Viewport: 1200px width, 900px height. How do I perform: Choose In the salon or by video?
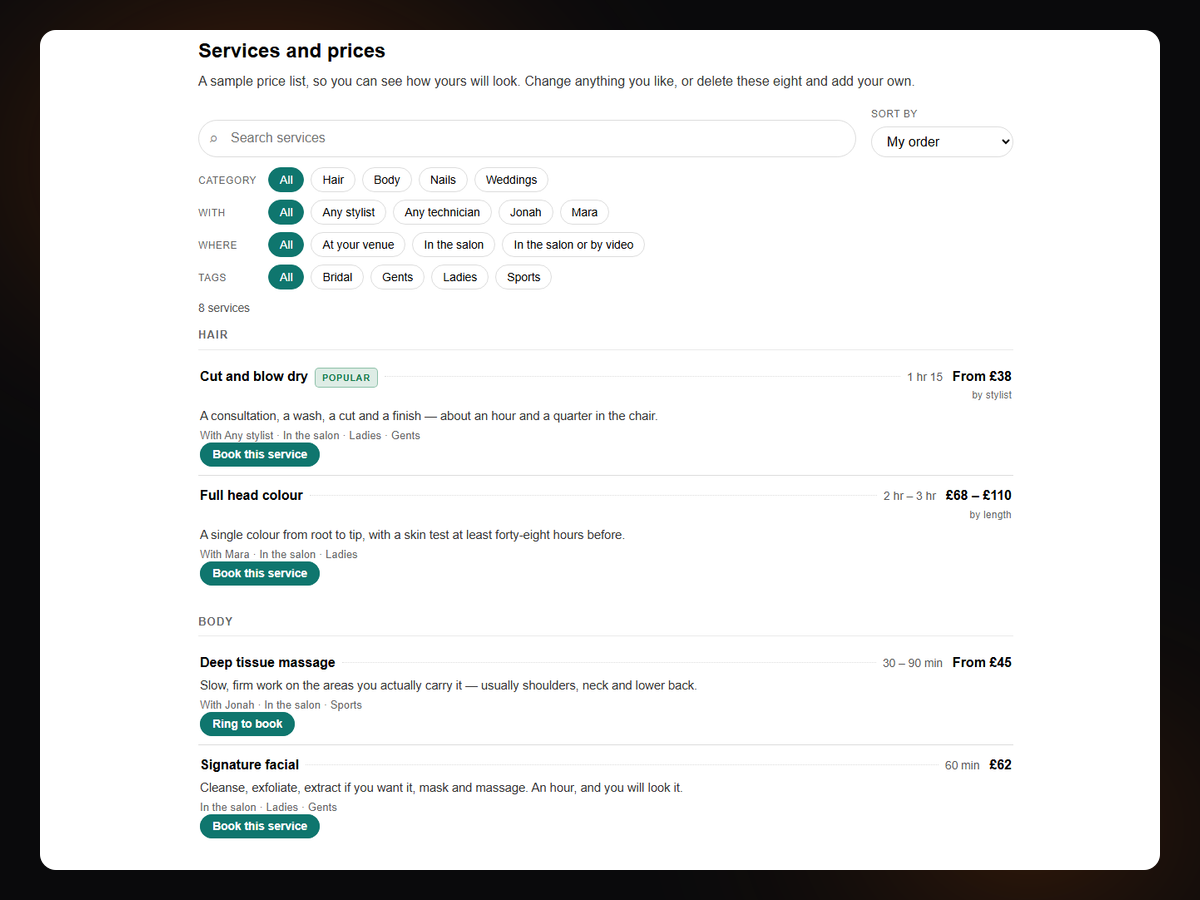[574, 245]
